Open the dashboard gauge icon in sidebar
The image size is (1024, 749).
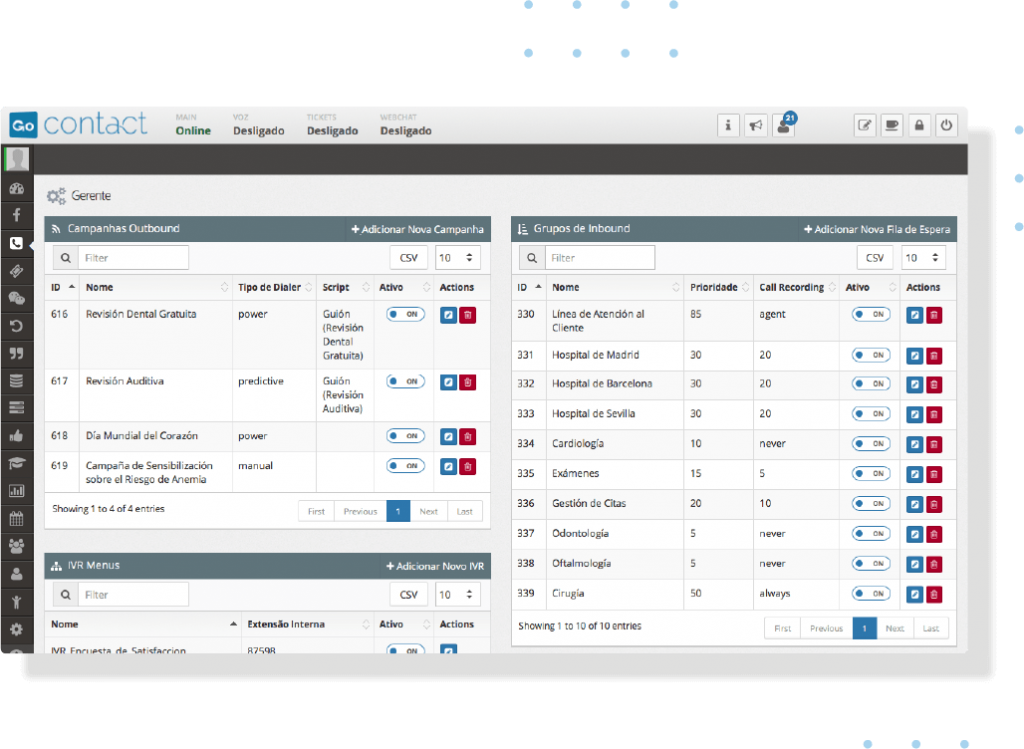tap(16, 189)
